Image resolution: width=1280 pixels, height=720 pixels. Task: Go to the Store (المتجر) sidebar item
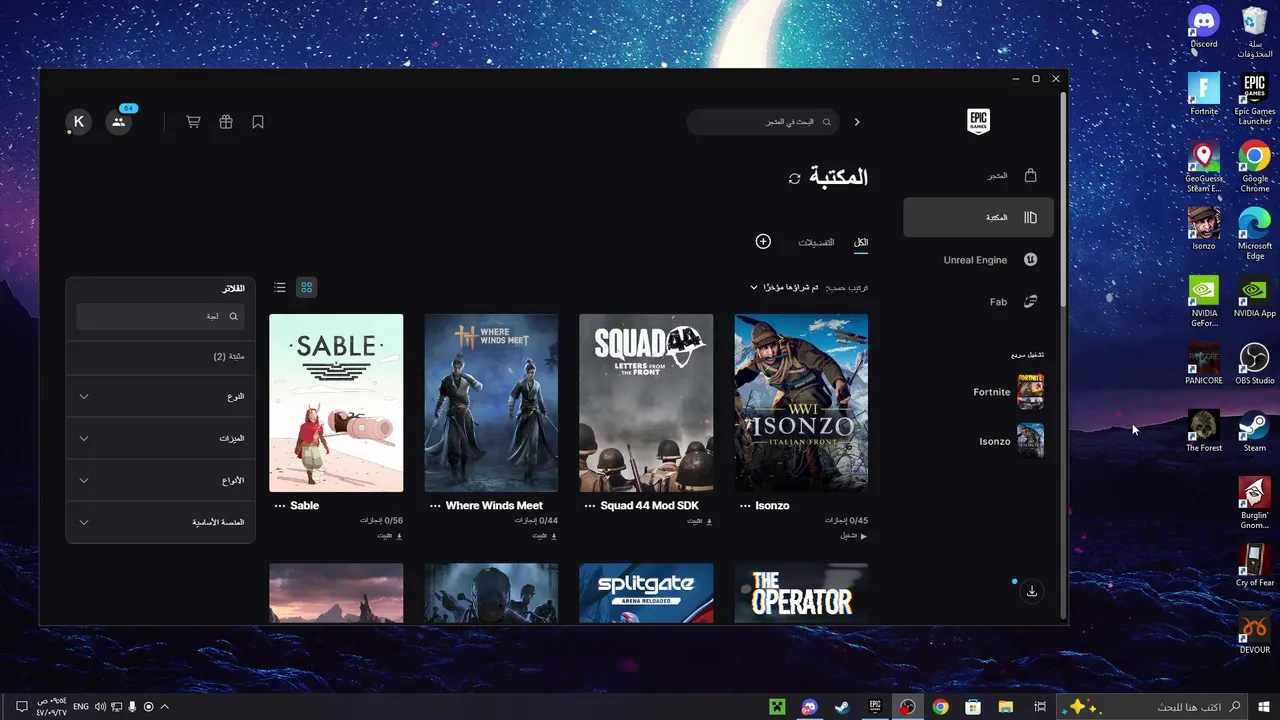tap(978, 175)
